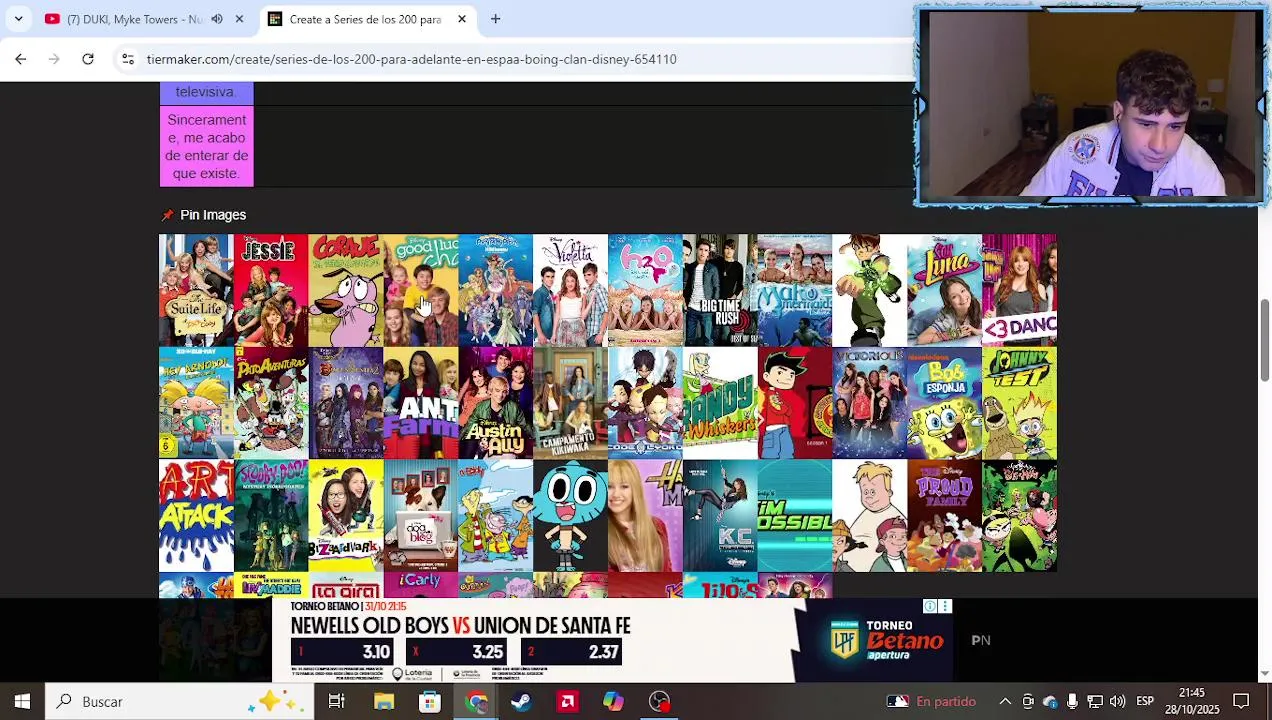1272x720 pixels.
Task: Open the En partido sports widget
Action: [x=932, y=702]
